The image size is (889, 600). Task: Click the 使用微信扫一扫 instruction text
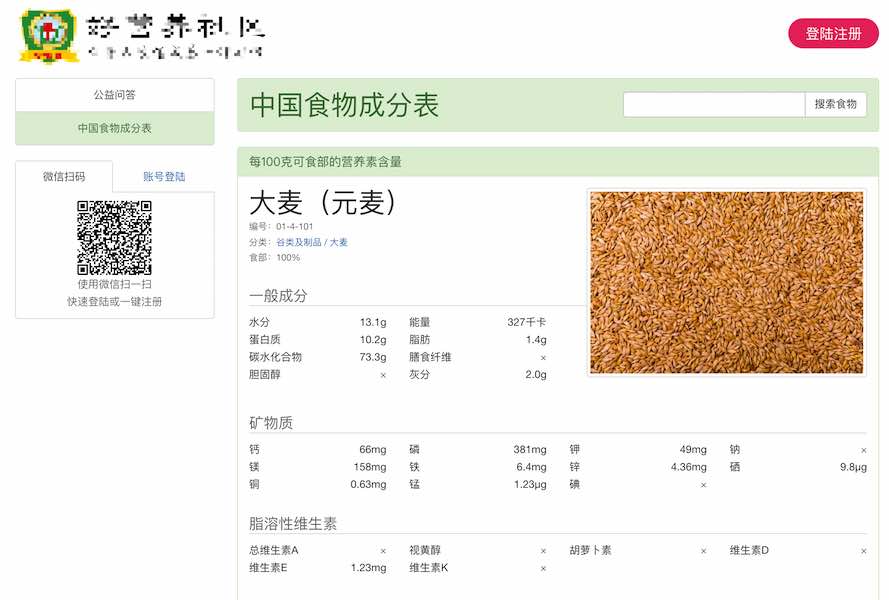tap(115, 285)
